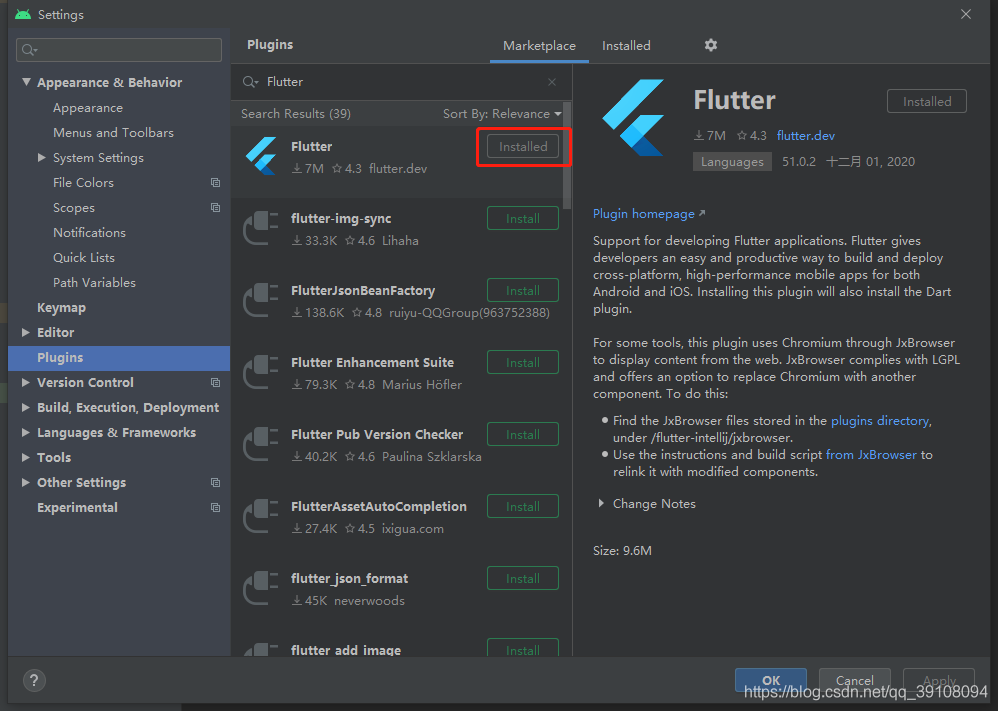
Task: Switch to the Installed tab
Action: pos(626,46)
